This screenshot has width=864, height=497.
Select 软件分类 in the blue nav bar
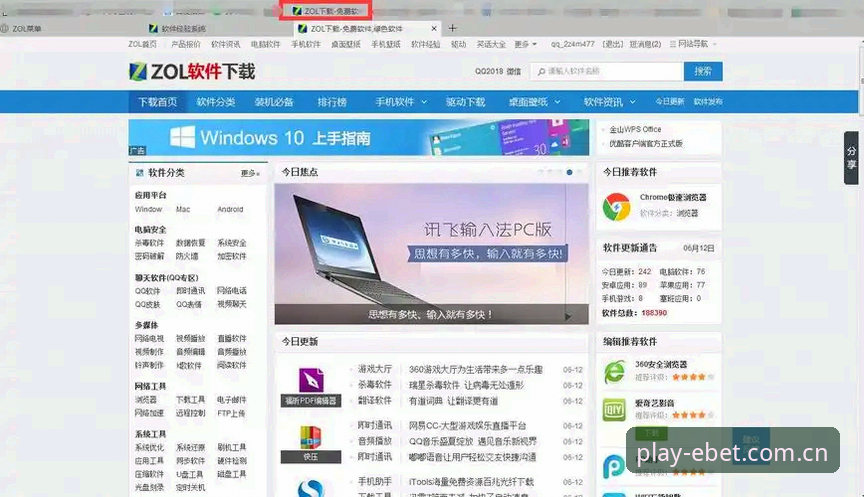[x=215, y=102]
